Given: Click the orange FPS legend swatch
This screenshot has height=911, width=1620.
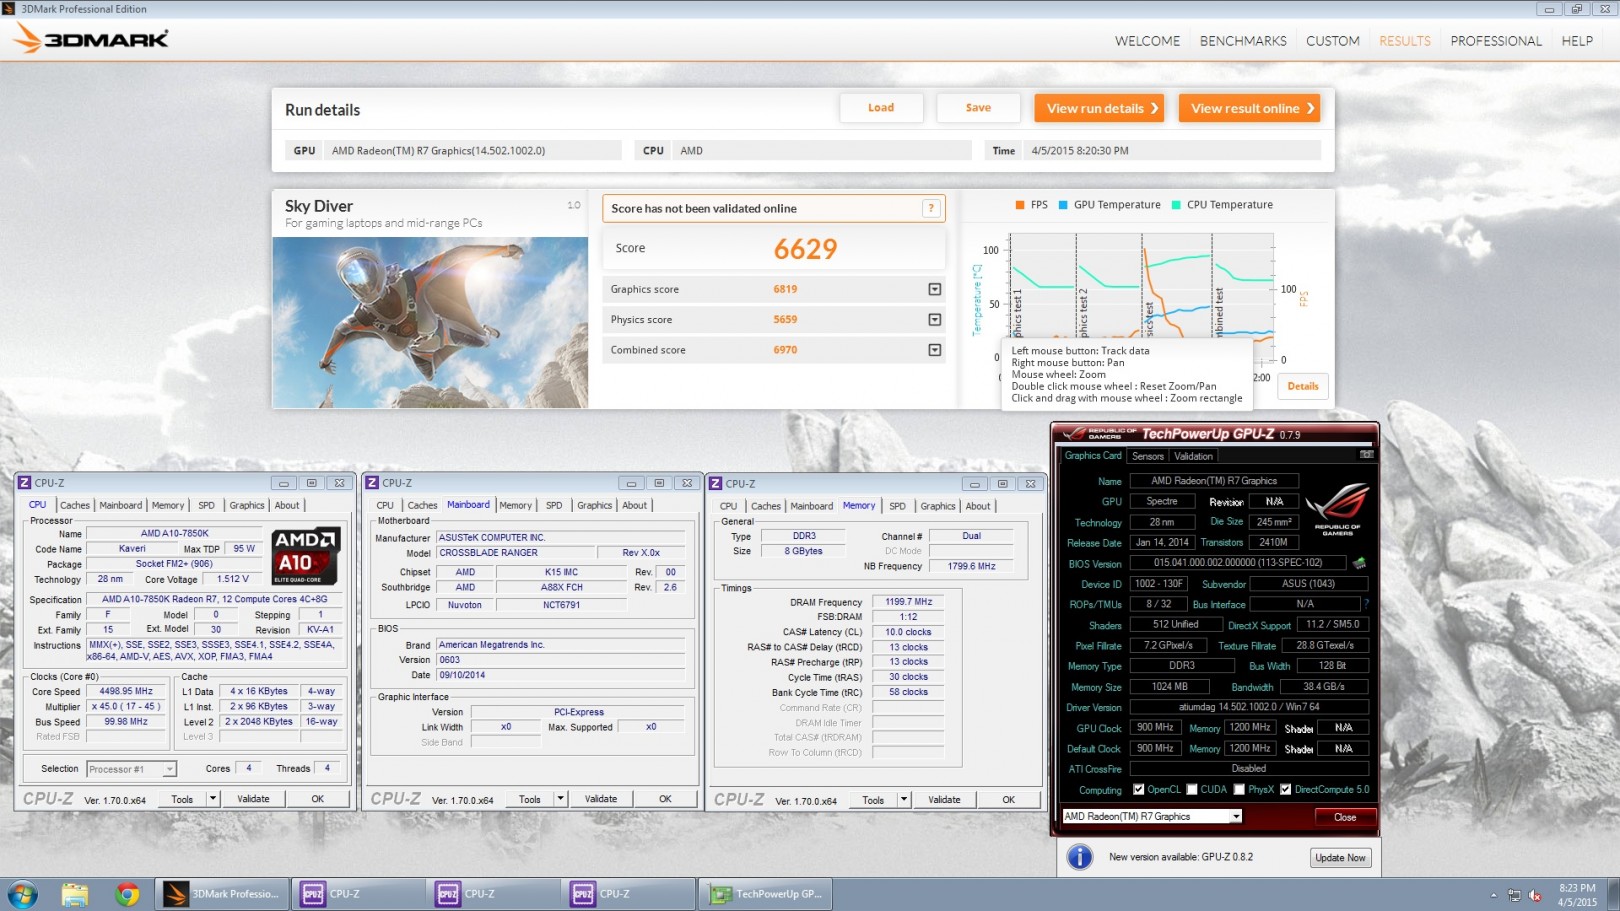Looking at the screenshot, I should coord(1020,205).
